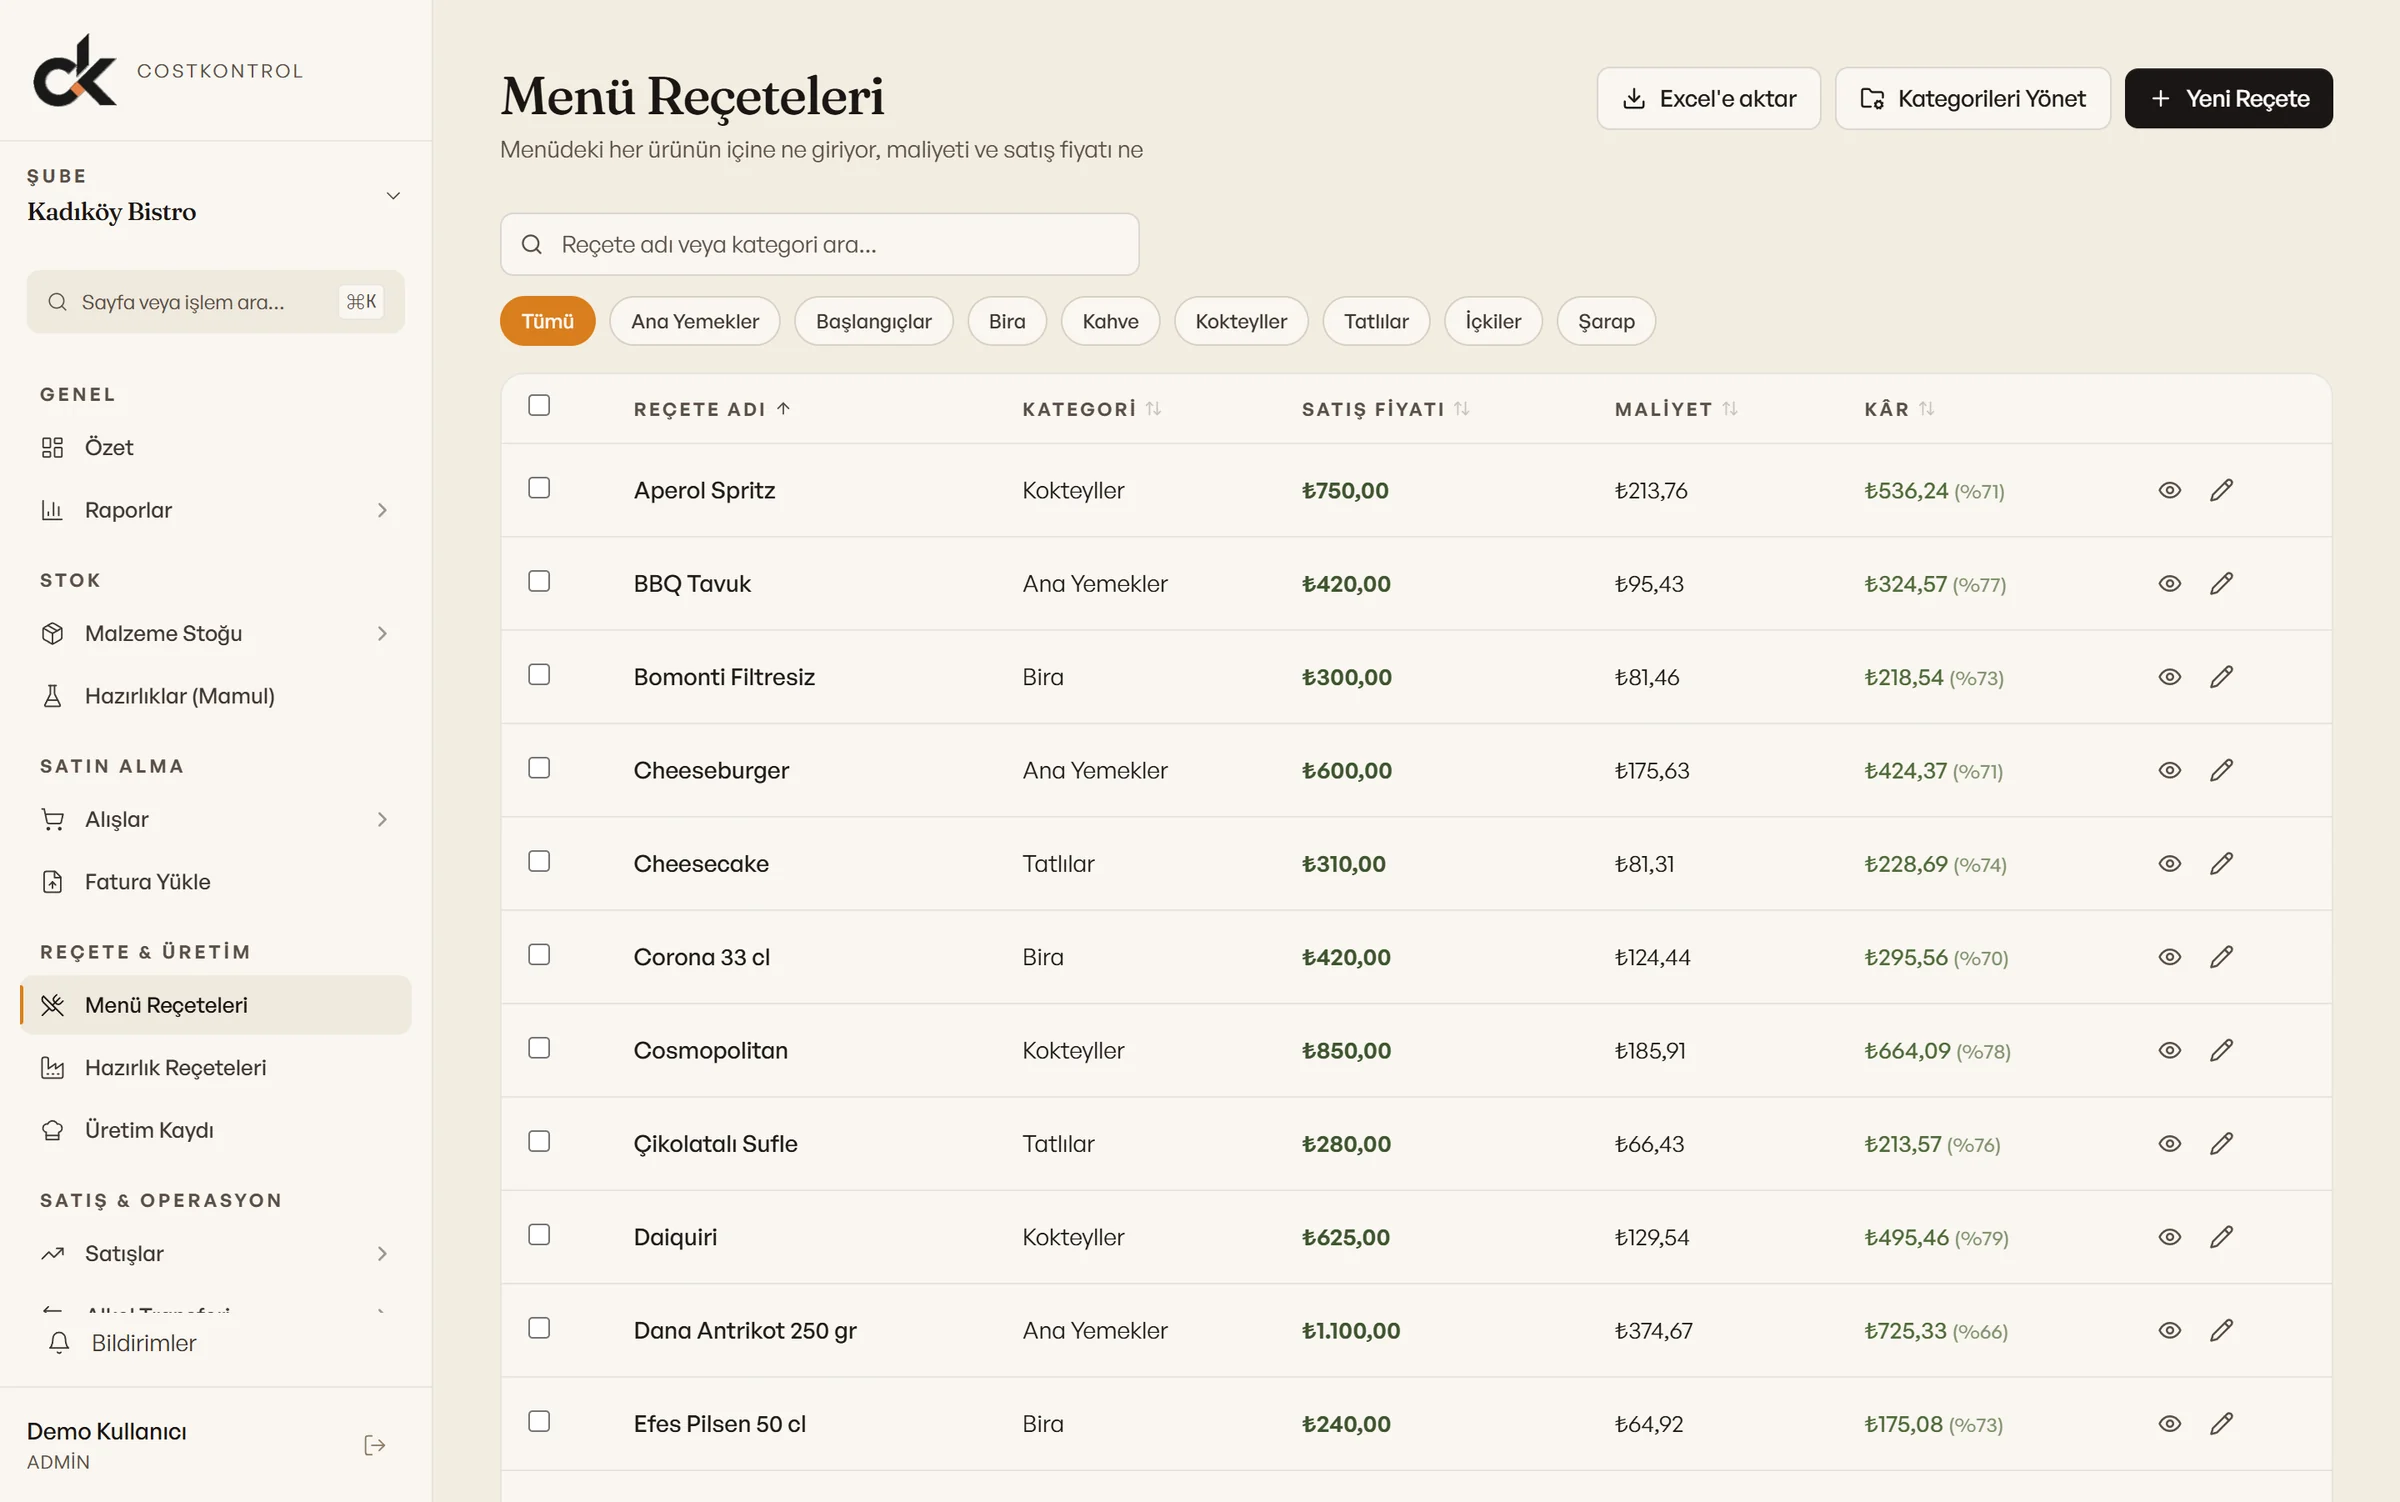Image resolution: width=2400 pixels, height=1502 pixels.
Task: Click the logout icon next to Demo Kullanıcı
Action: point(375,1445)
